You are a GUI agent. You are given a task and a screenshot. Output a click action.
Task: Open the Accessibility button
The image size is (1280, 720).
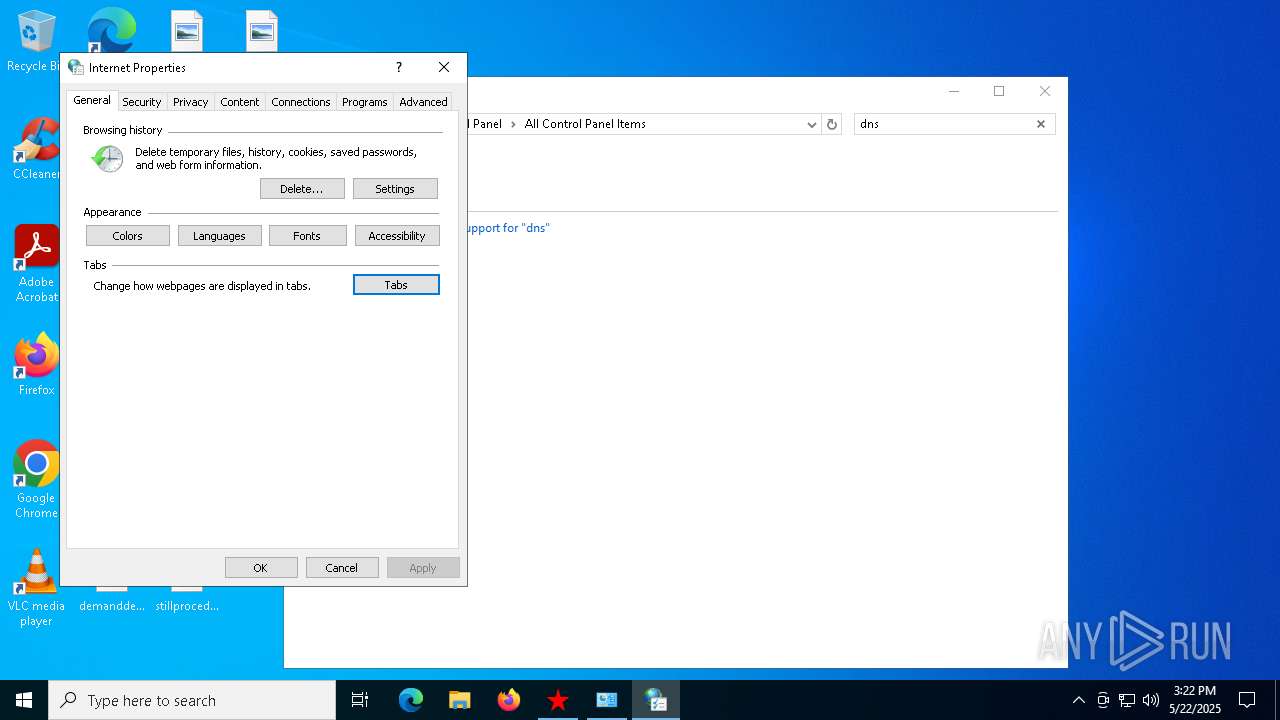tap(397, 236)
